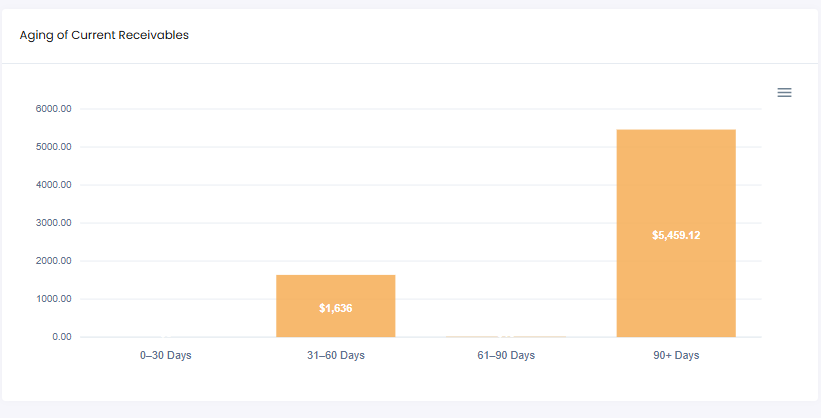
Task: Click the 0–30 Days axis label
Action: point(166,355)
